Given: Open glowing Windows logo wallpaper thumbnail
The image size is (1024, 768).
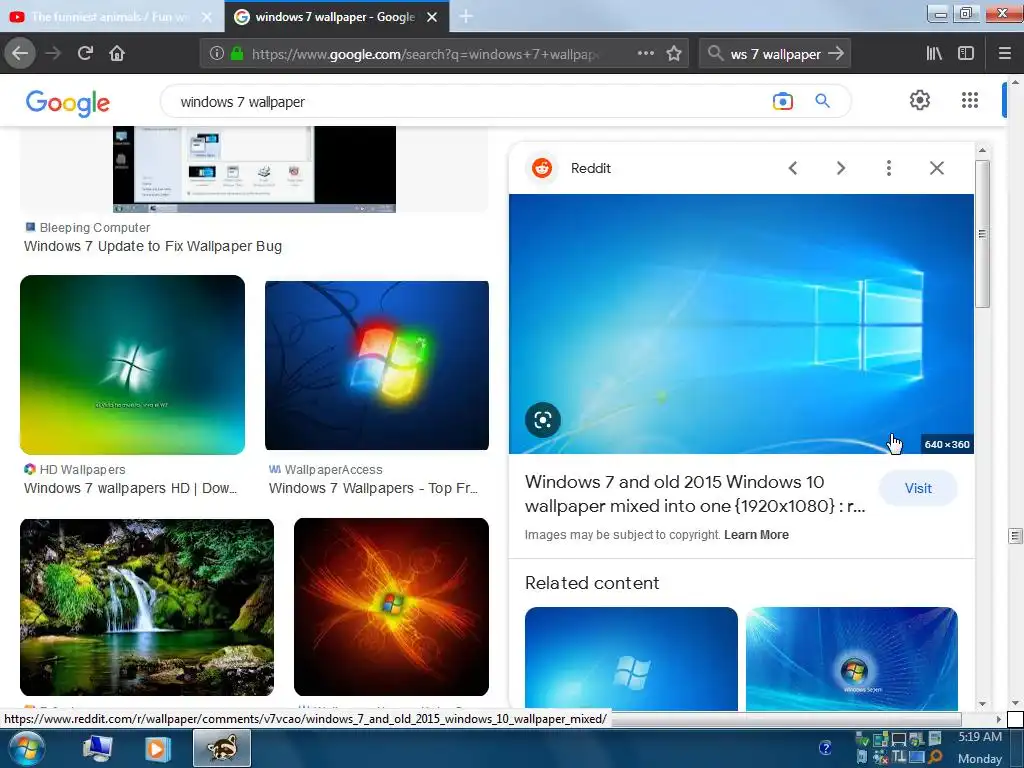Looking at the screenshot, I should (377, 365).
